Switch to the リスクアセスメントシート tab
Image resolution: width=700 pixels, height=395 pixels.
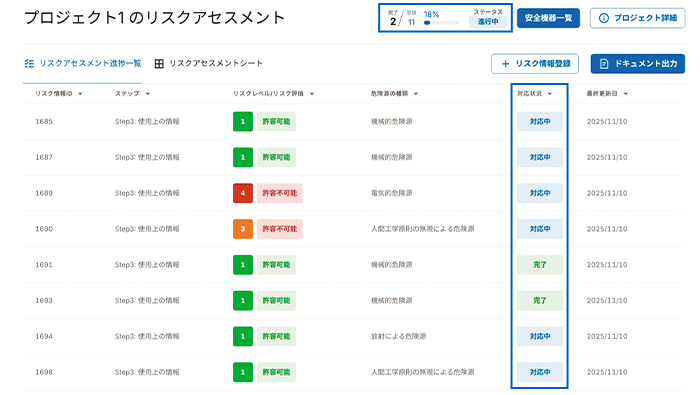click(x=208, y=63)
